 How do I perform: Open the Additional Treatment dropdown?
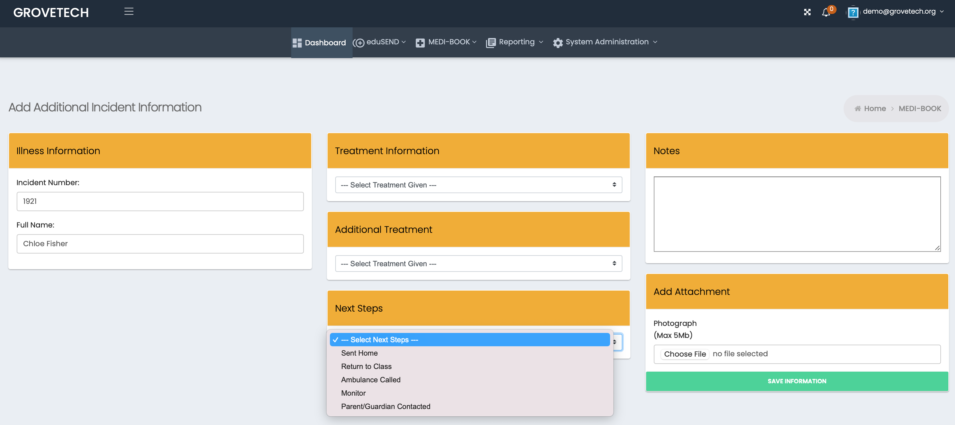tap(478, 264)
